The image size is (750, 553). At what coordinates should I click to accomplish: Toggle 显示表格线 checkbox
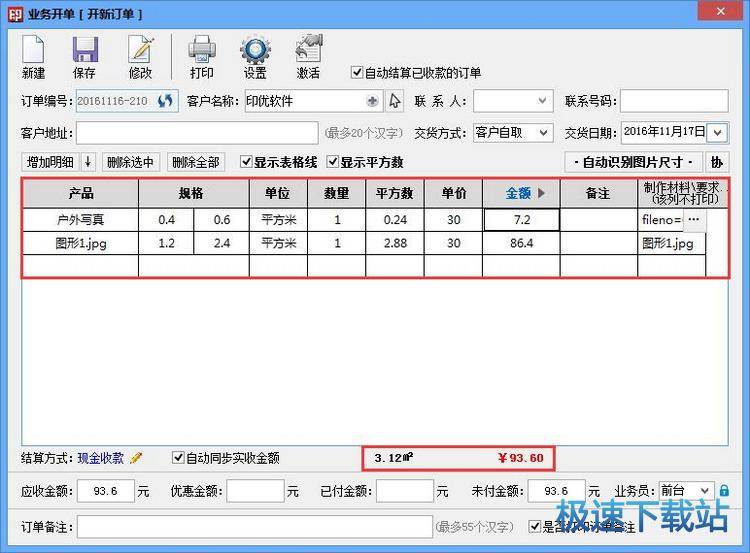(x=246, y=162)
